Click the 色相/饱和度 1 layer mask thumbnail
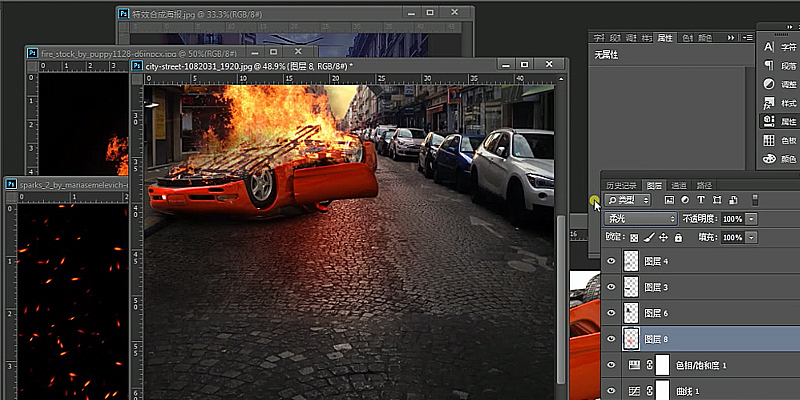The width and height of the screenshot is (800, 400). pos(662,365)
